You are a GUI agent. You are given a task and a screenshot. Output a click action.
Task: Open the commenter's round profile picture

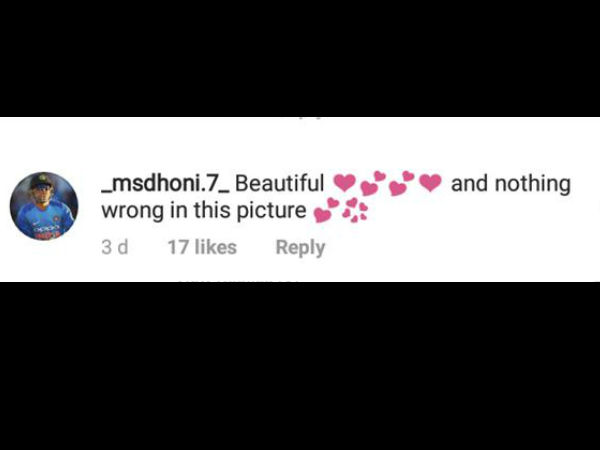(x=44, y=206)
